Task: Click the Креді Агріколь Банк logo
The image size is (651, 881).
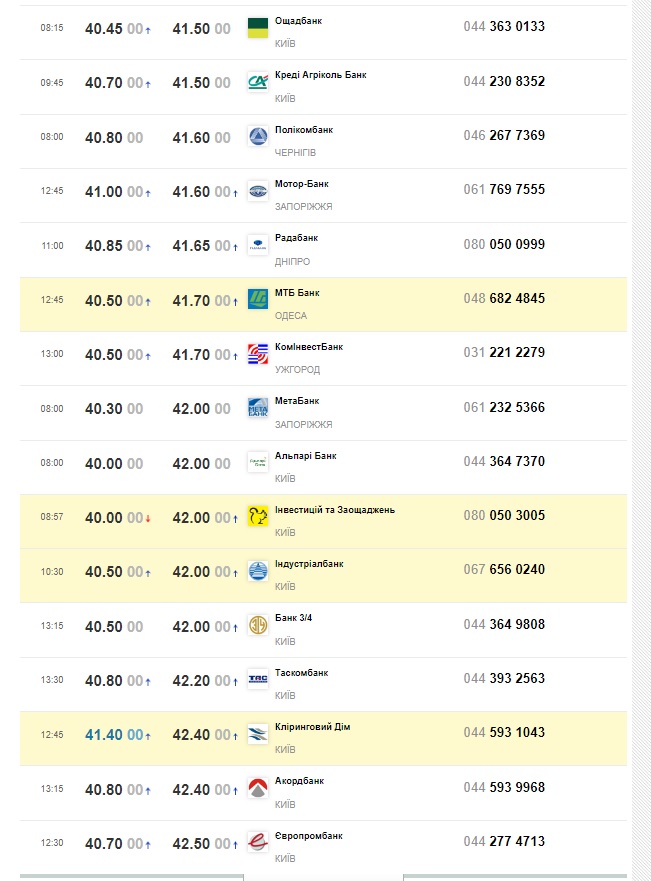Action: click(258, 82)
